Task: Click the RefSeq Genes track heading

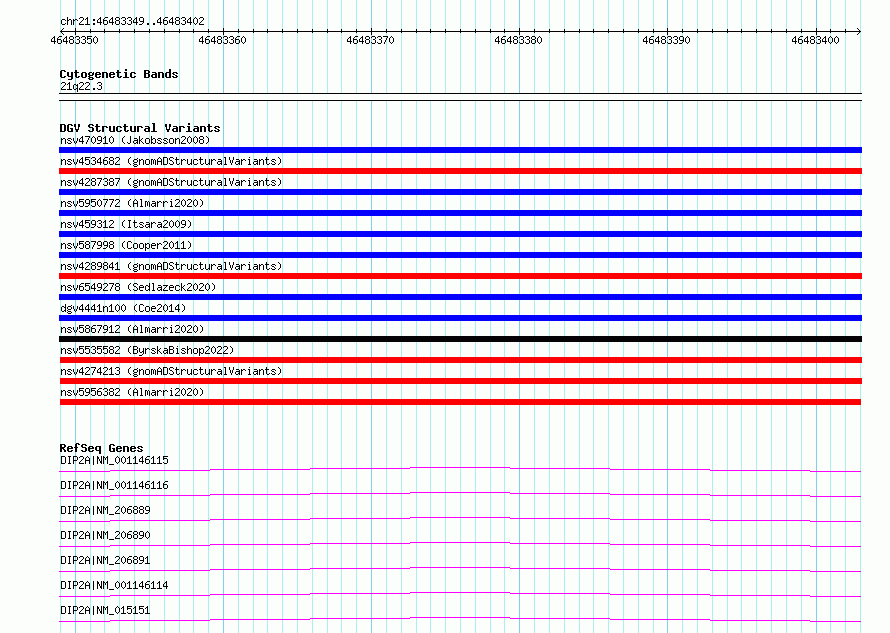Action: pyautogui.click(x=101, y=448)
